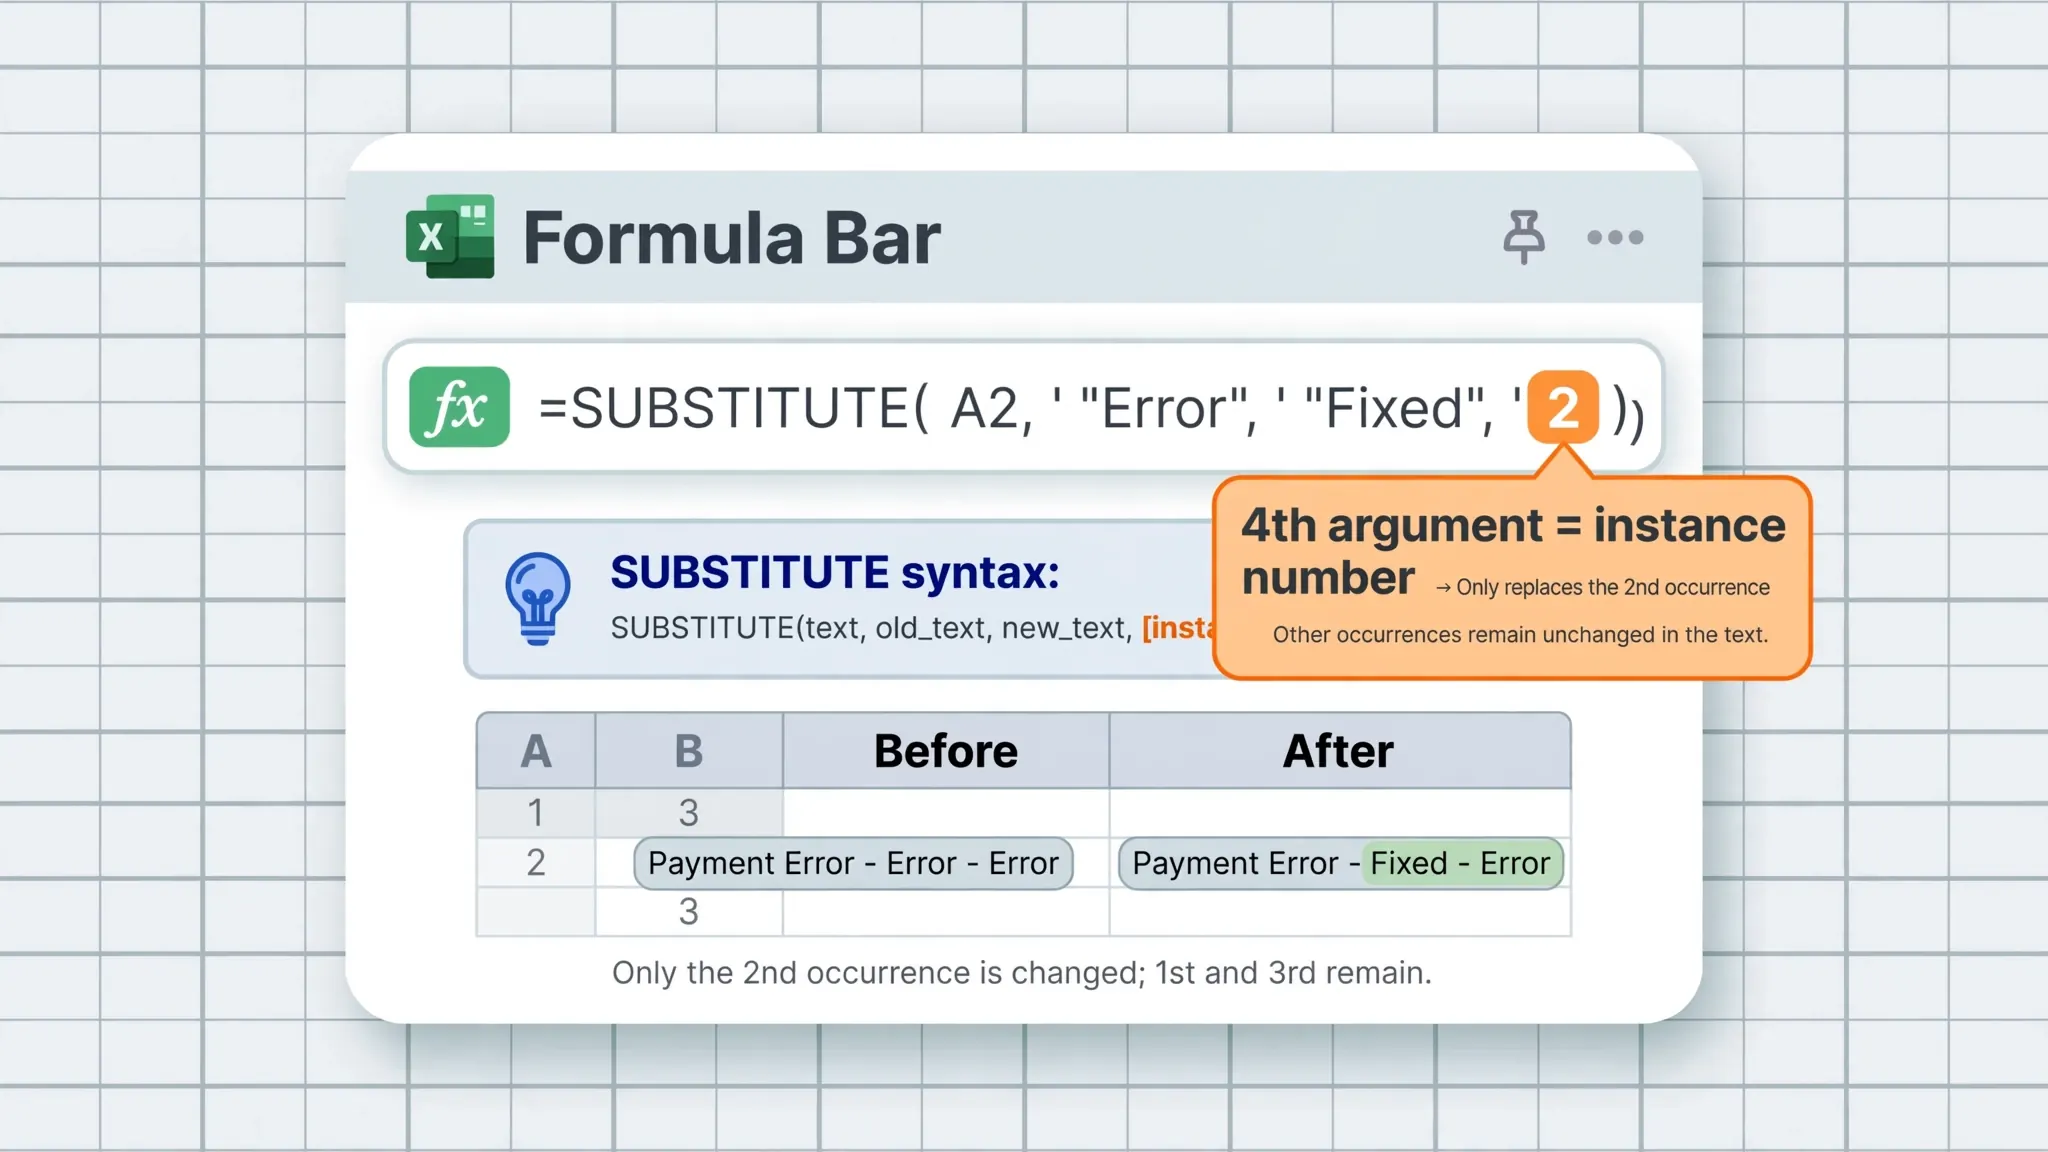2048x1152 pixels.
Task: Click the lightbulb tip icon
Action: (x=538, y=598)
